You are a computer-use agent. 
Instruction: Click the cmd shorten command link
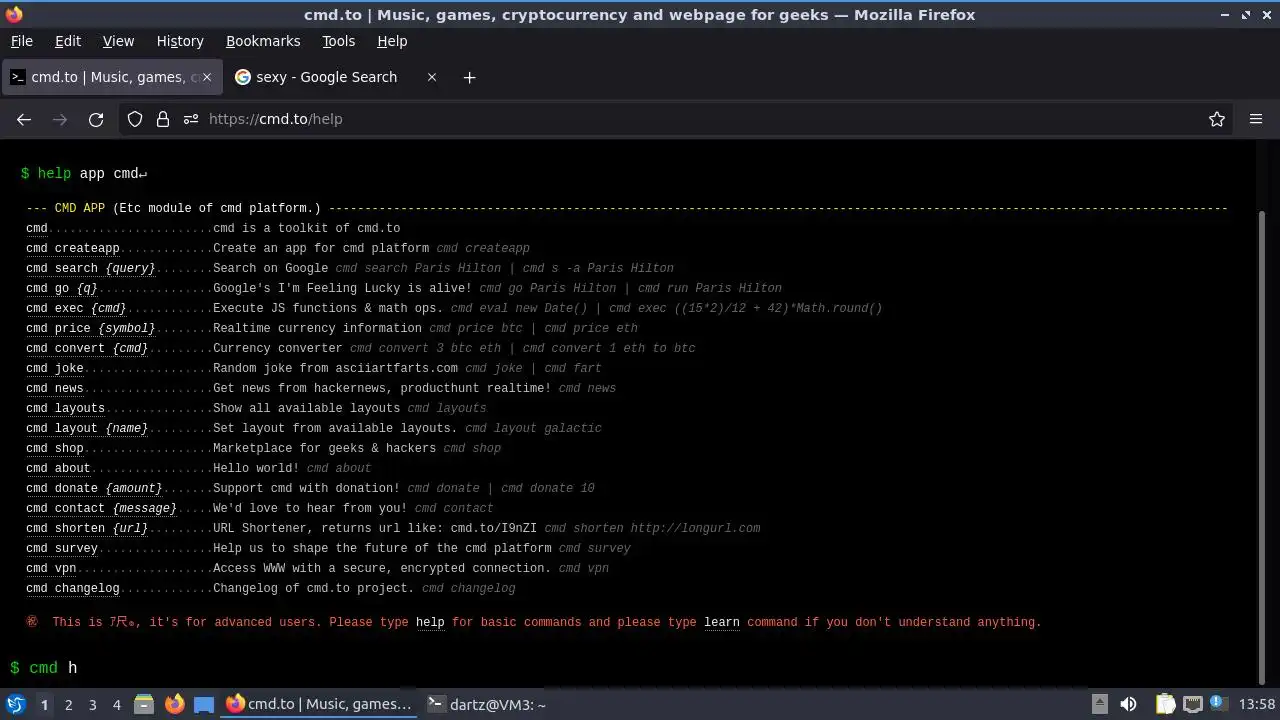(87, 528)
